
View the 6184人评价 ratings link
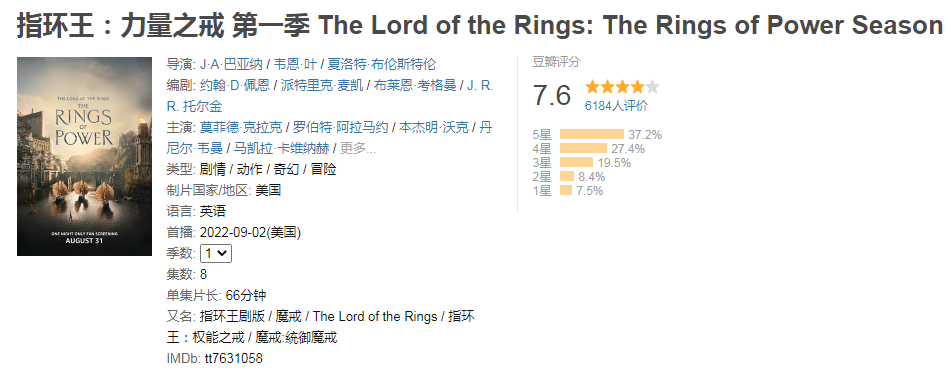coord(616,106)
